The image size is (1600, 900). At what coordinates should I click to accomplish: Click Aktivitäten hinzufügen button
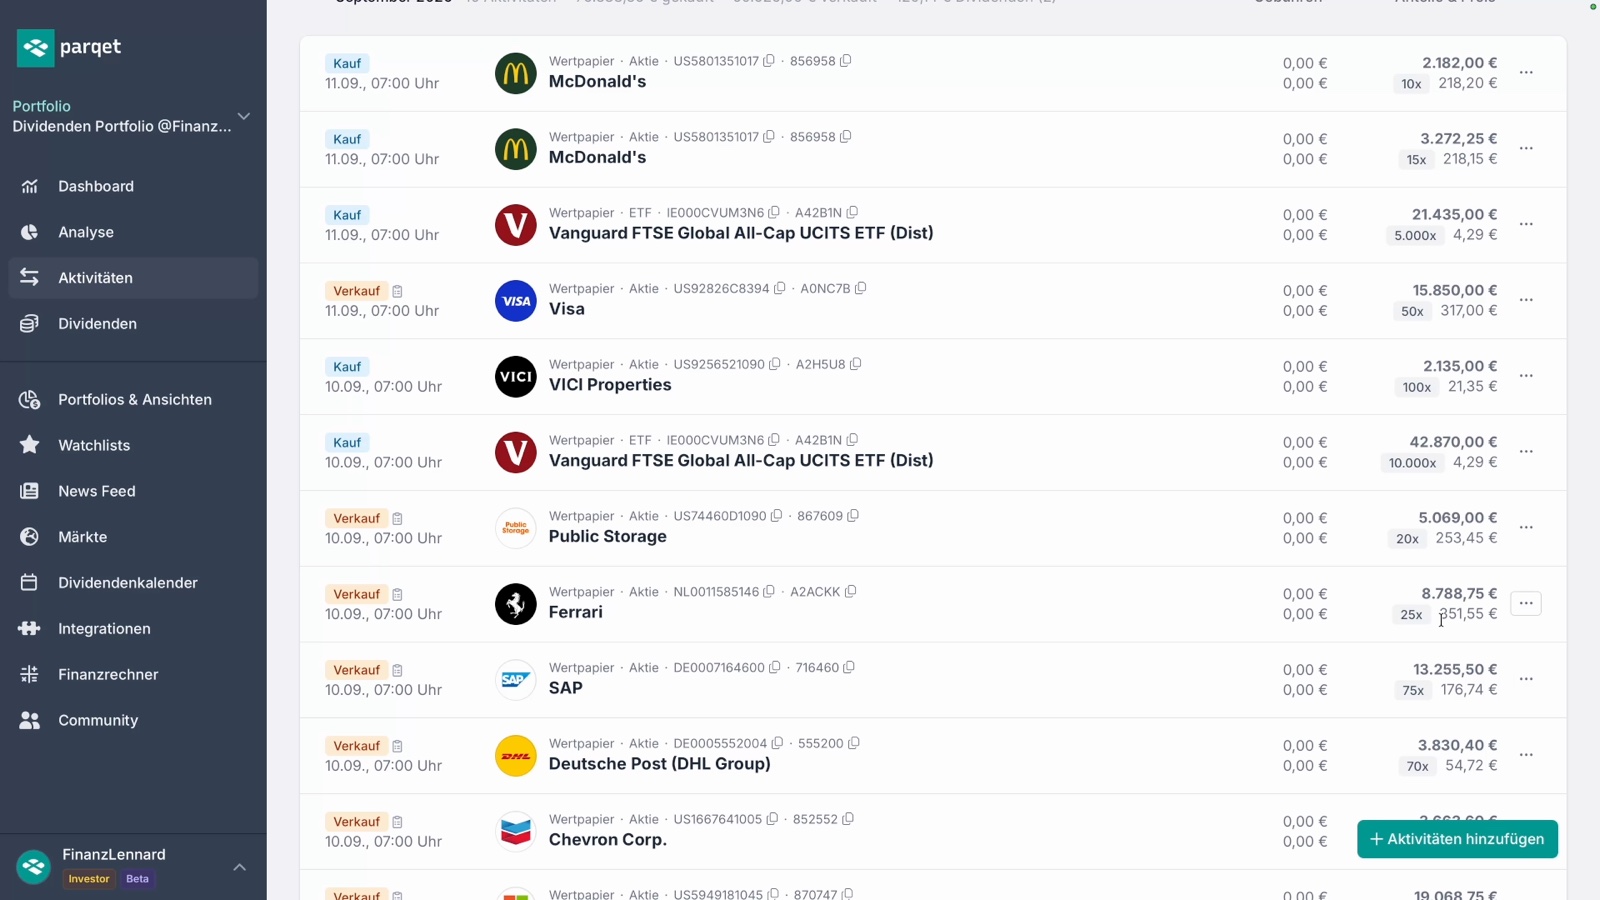[x=1457, y=839]
